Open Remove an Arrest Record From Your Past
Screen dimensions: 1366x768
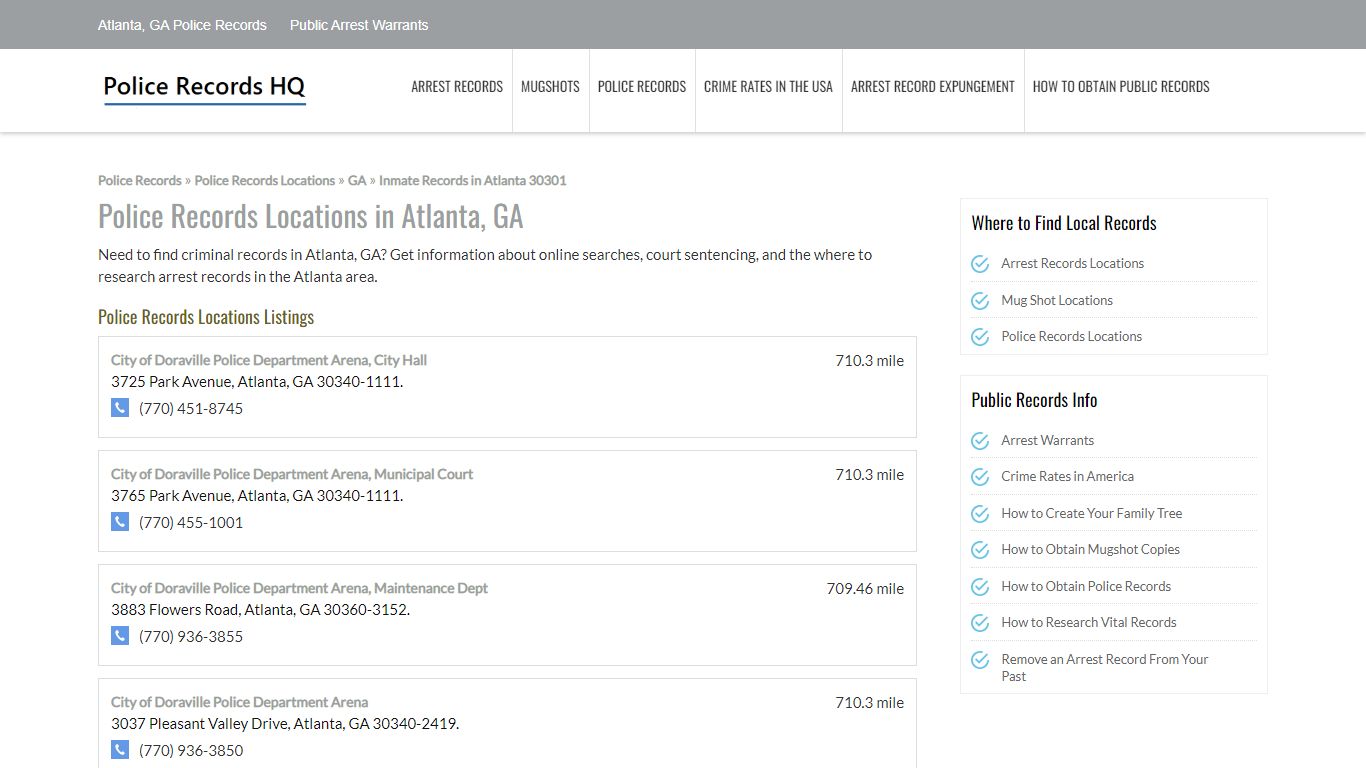[1105, 667]
